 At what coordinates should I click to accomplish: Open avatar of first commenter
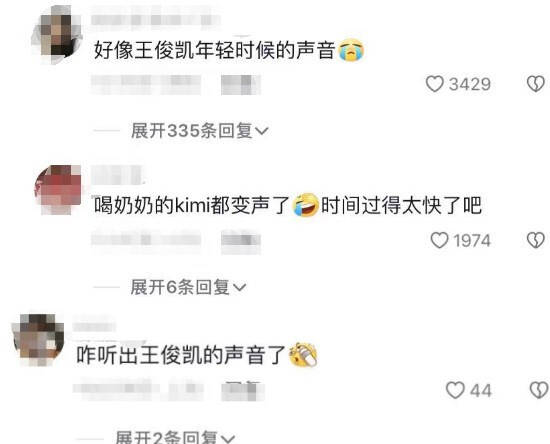click(58, 34)
